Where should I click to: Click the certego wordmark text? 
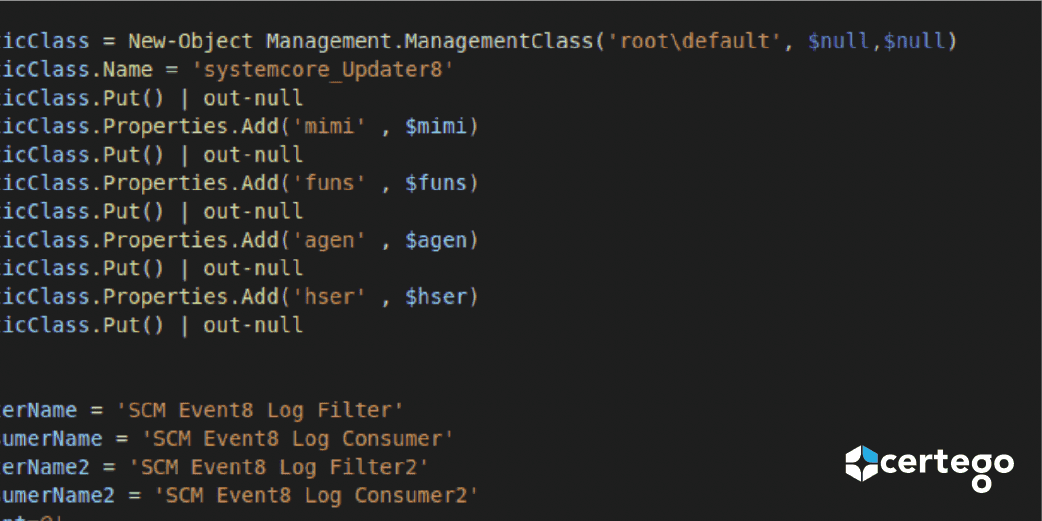point(947,465)
